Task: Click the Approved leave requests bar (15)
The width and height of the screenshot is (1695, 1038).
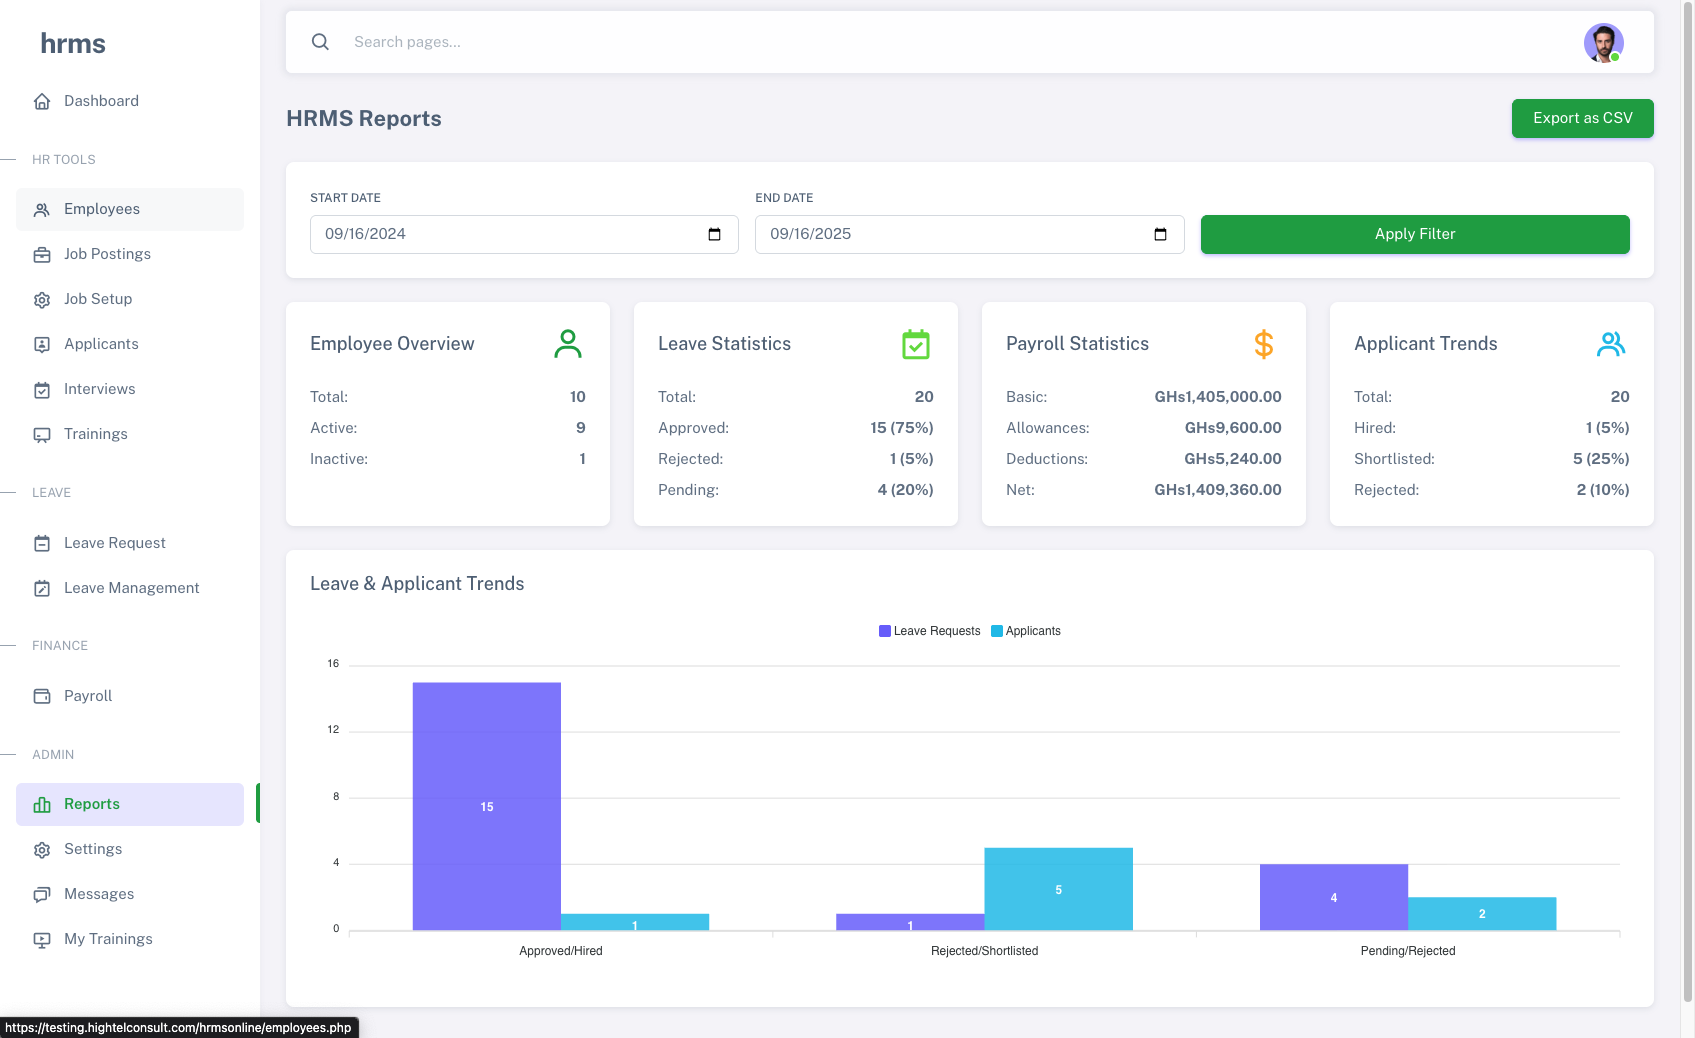Action: (486, 806)
